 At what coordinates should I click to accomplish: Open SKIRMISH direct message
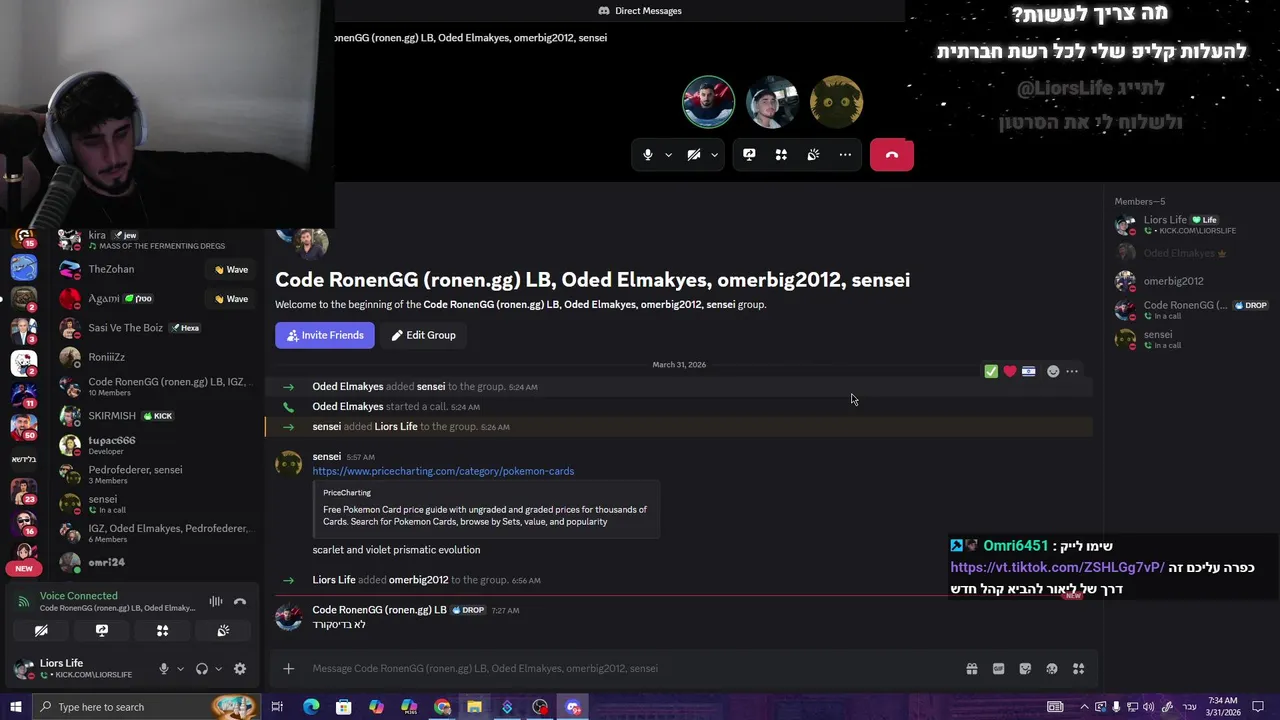tap(155, 416)
